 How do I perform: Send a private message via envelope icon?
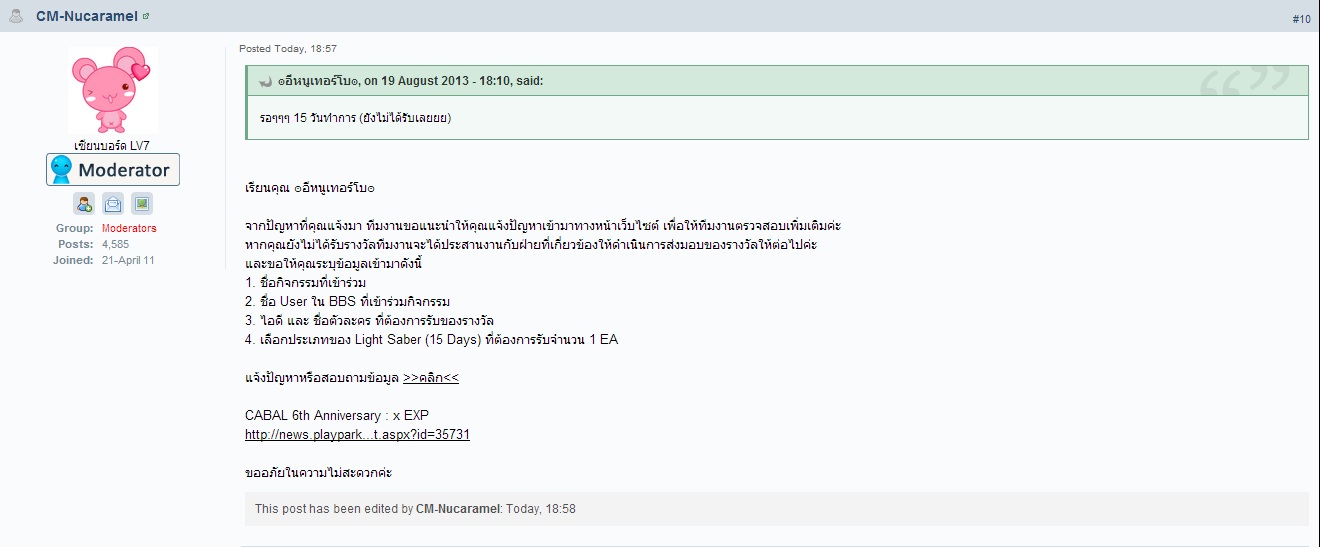(x=113, y=204)
